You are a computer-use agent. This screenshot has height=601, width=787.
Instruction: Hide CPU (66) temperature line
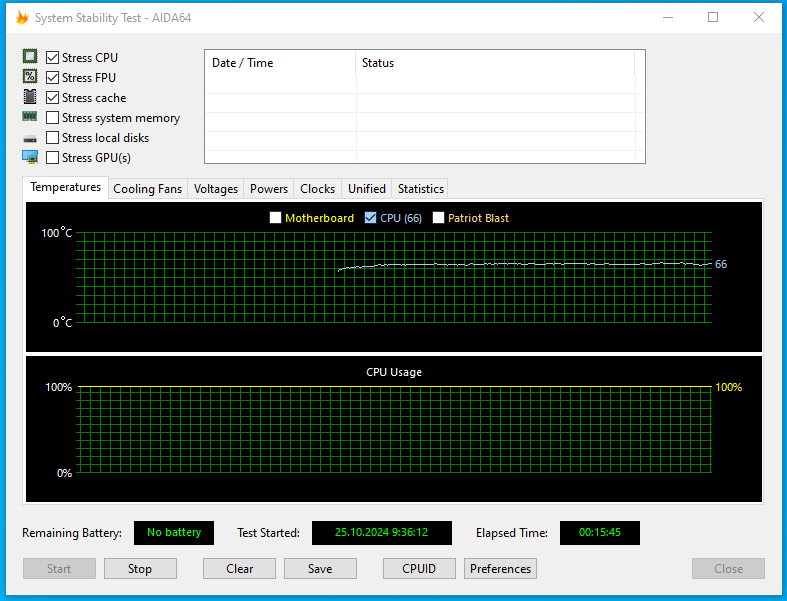coord(370,217)
